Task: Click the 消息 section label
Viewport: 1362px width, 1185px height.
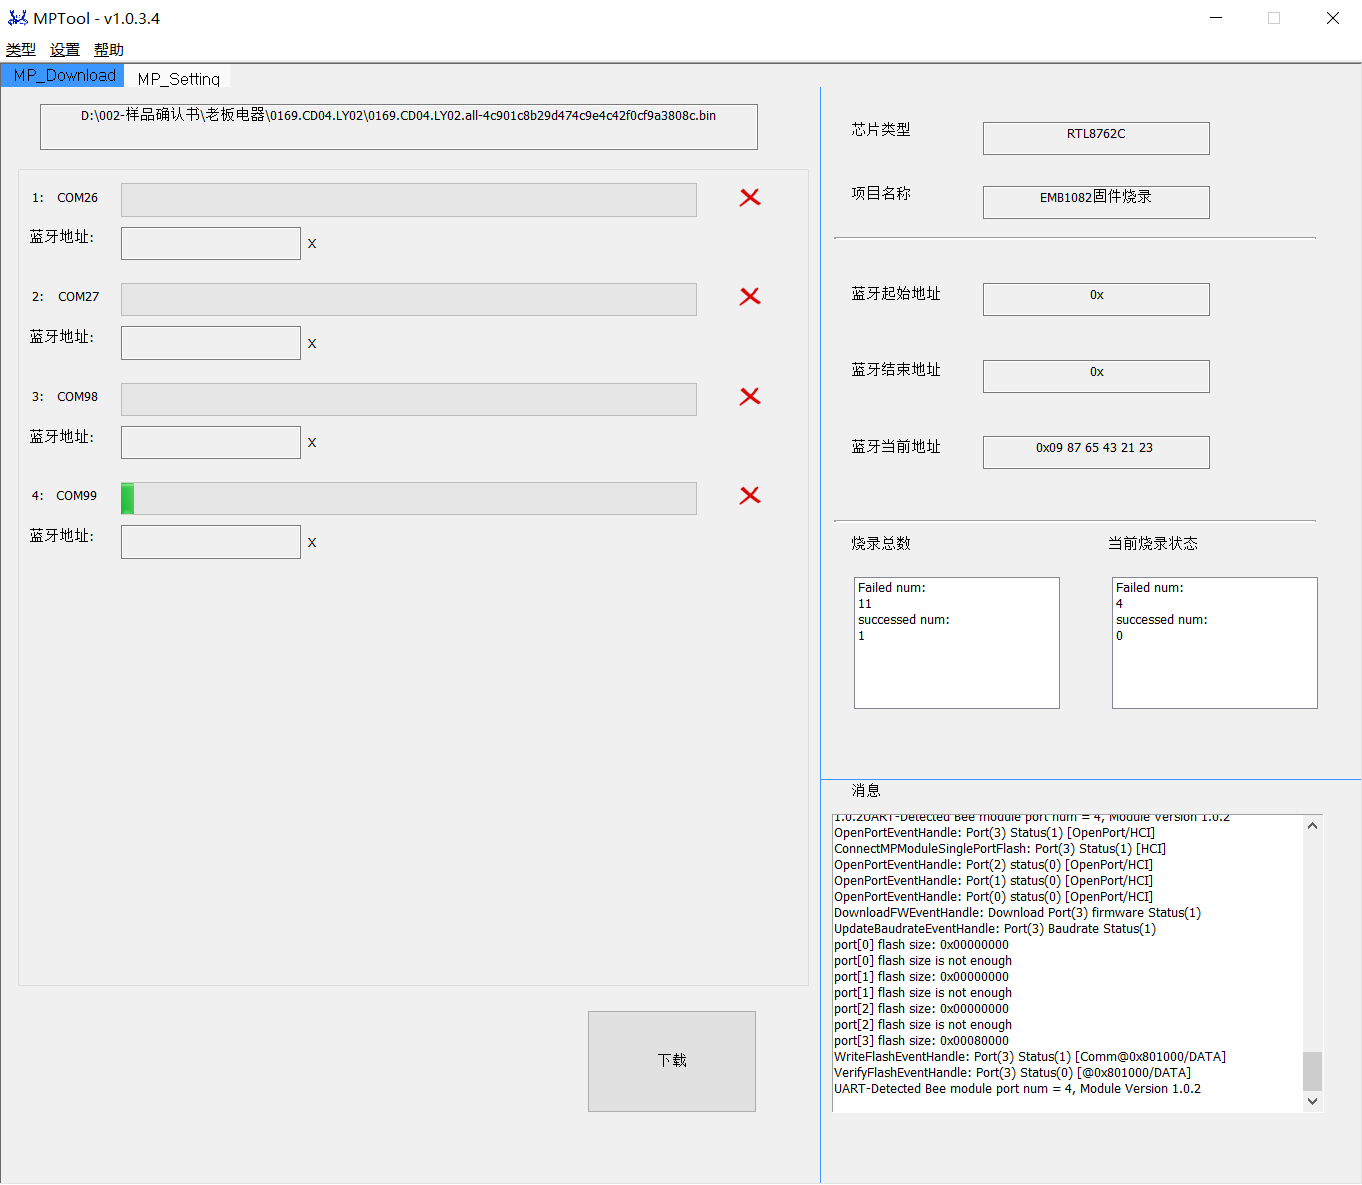Action: 866,791
